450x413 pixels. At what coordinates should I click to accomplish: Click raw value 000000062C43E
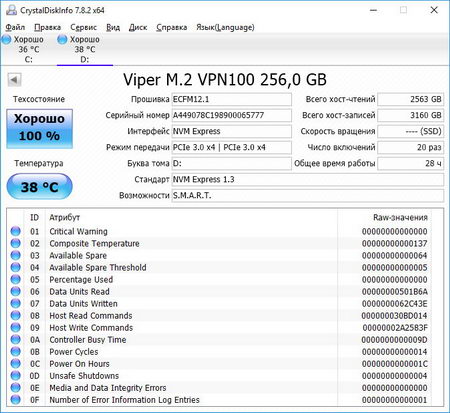coord(394,303)
